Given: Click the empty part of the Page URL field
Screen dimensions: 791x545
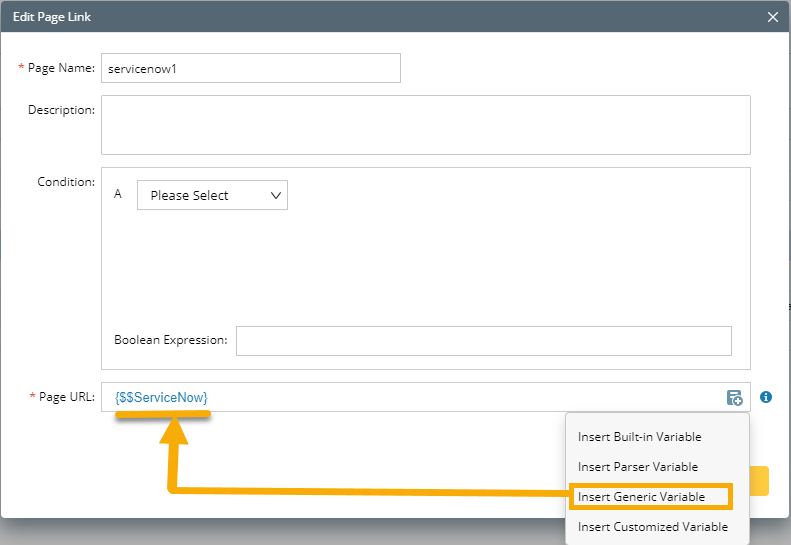Looking at the screenshot, I should (x=460, y=398).
